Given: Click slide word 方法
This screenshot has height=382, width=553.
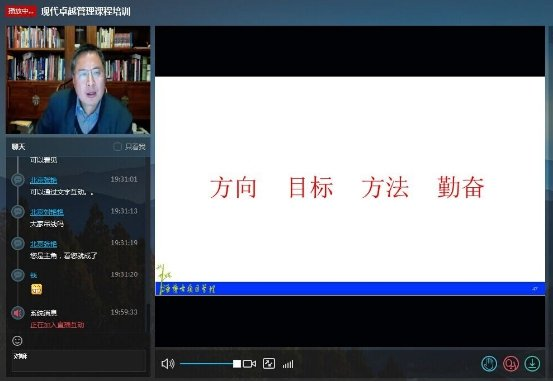Looking at the screenshot, I should coord(385,187).
